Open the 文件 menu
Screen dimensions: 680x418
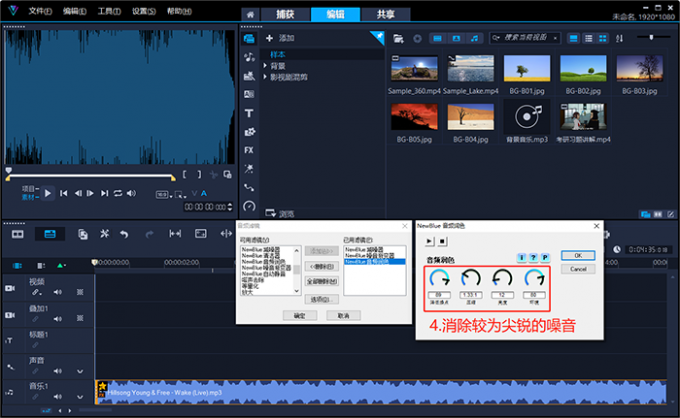(x=39, y=11)
